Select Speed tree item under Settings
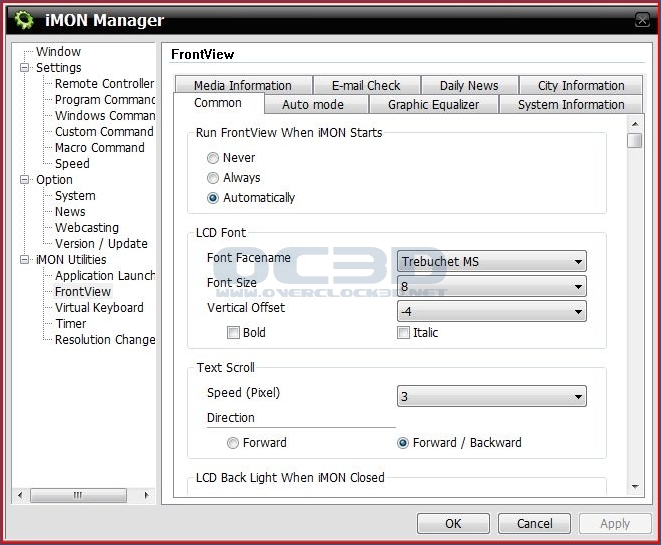 coord(72,164)
